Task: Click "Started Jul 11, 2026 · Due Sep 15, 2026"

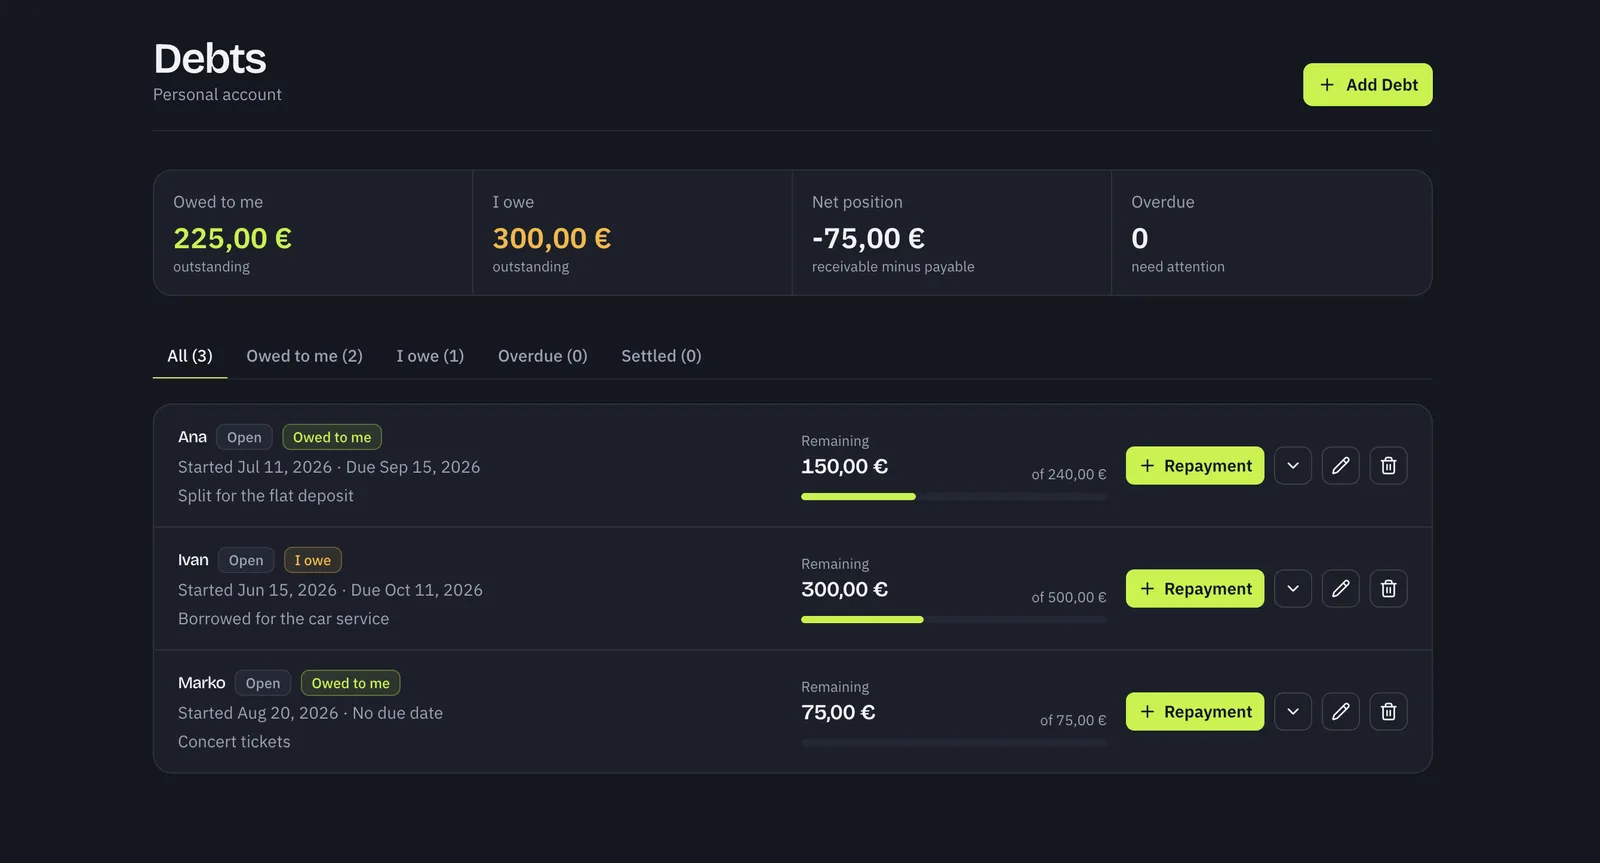Action: point(329,467)
